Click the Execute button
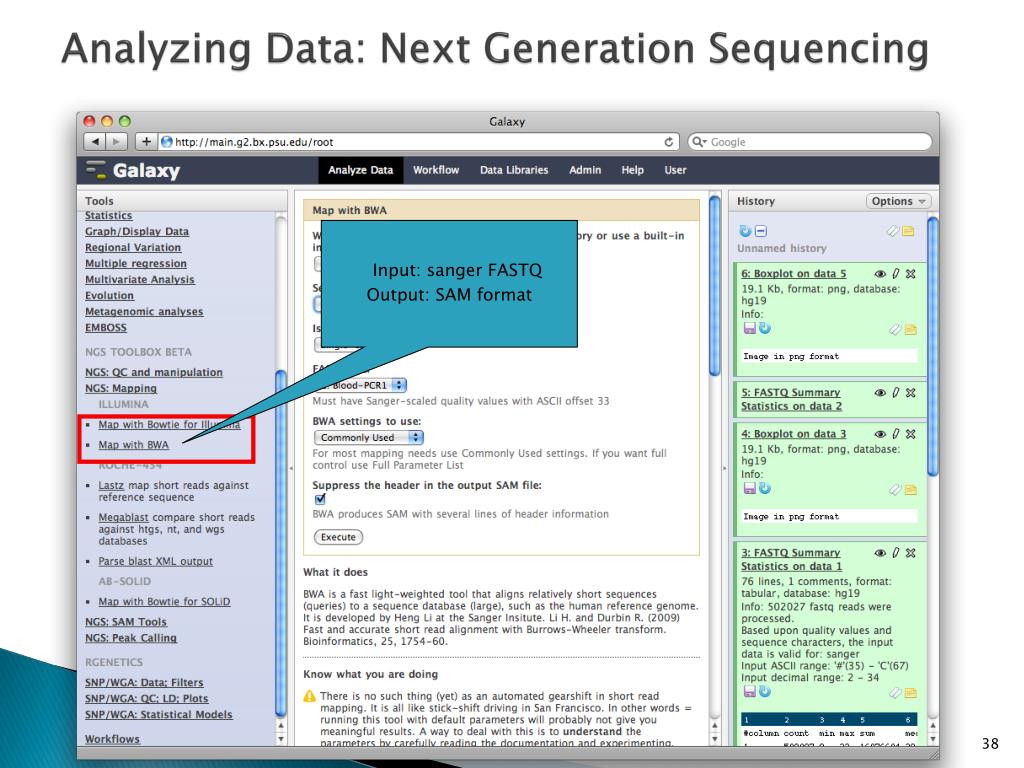Viewport: 1024px width, 768px height. click(338, 537)
